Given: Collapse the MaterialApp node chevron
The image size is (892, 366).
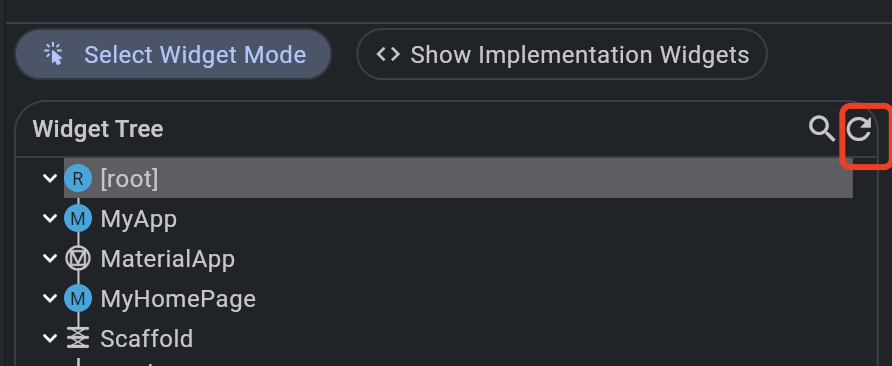Looking at the screenshot, I should click(x=50, y=258).
